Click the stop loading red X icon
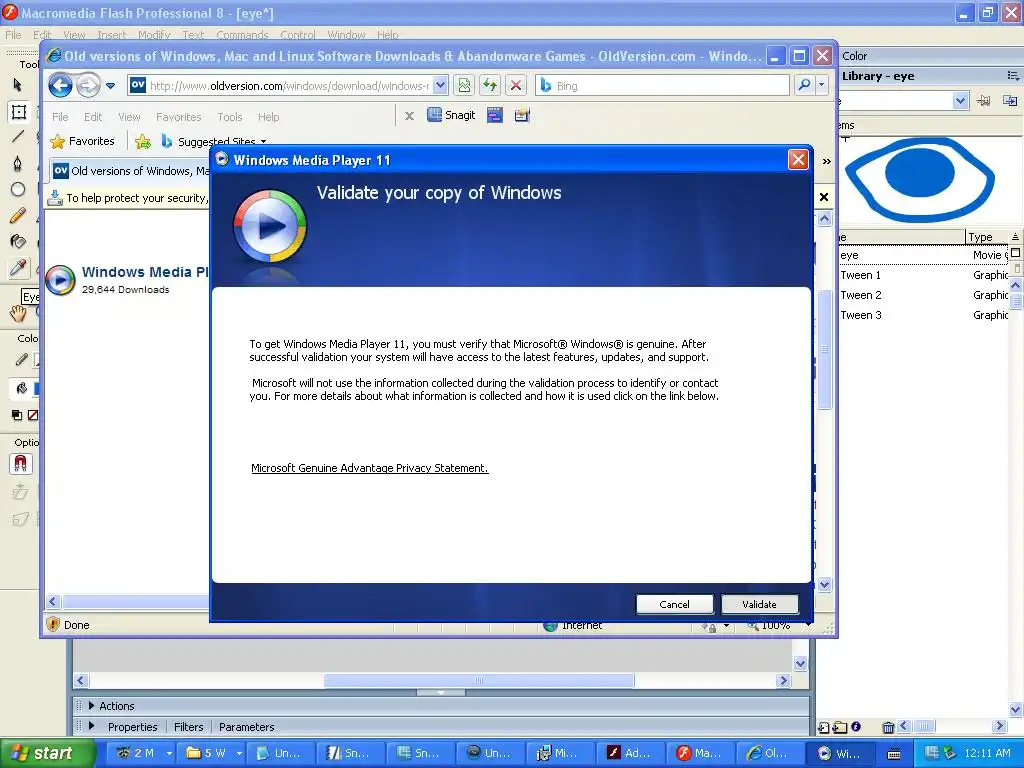This screenshot has width=1024, height=768. tap(515, 85)
